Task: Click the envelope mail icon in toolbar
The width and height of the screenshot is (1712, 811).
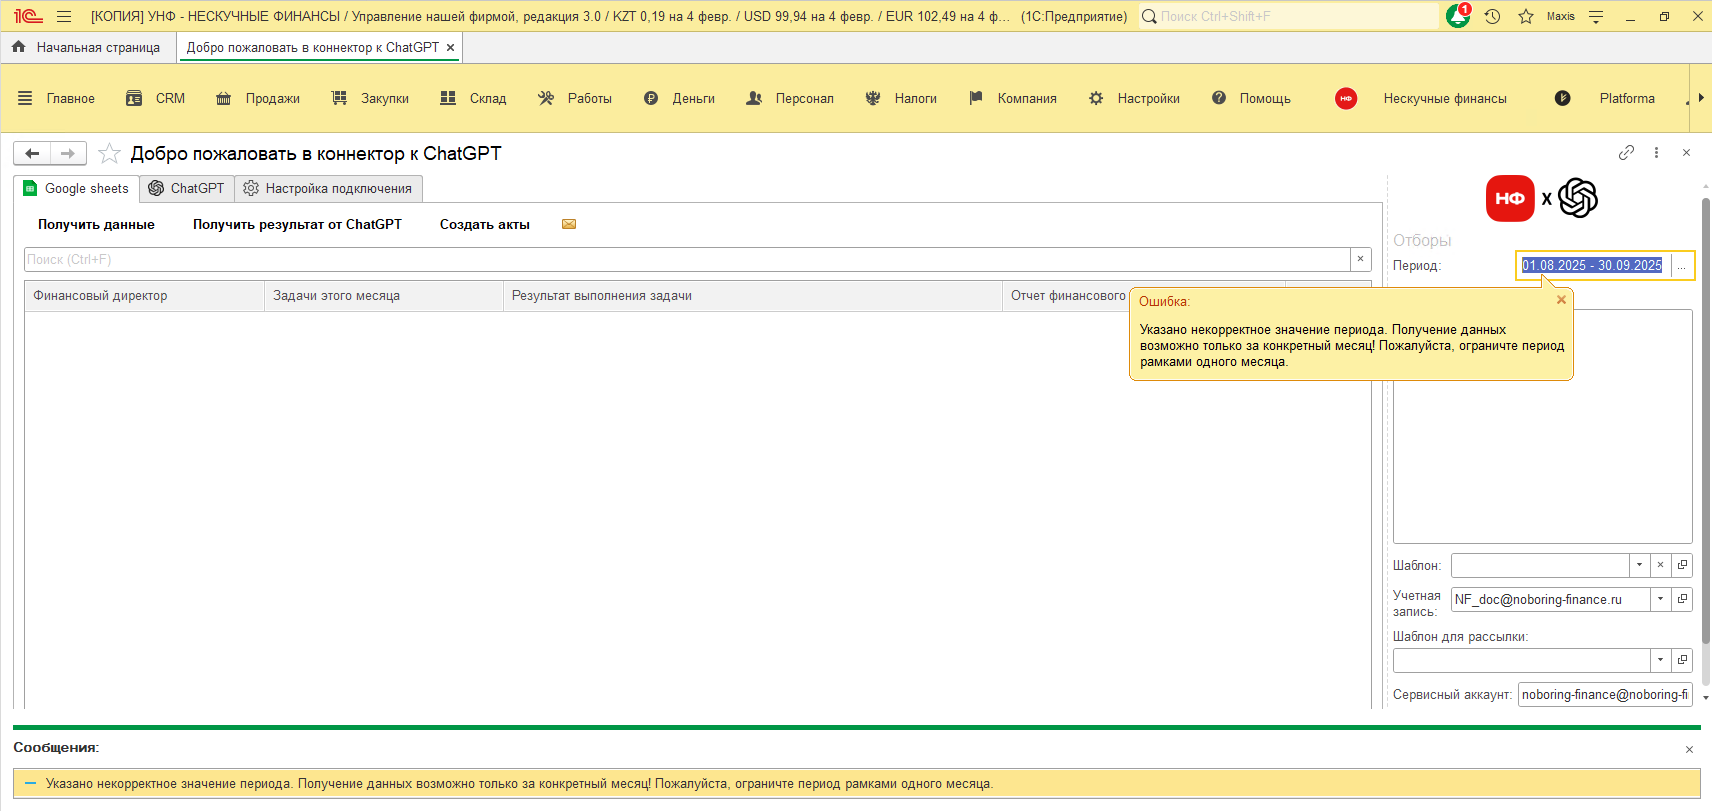Action: (x=569, y=224)
